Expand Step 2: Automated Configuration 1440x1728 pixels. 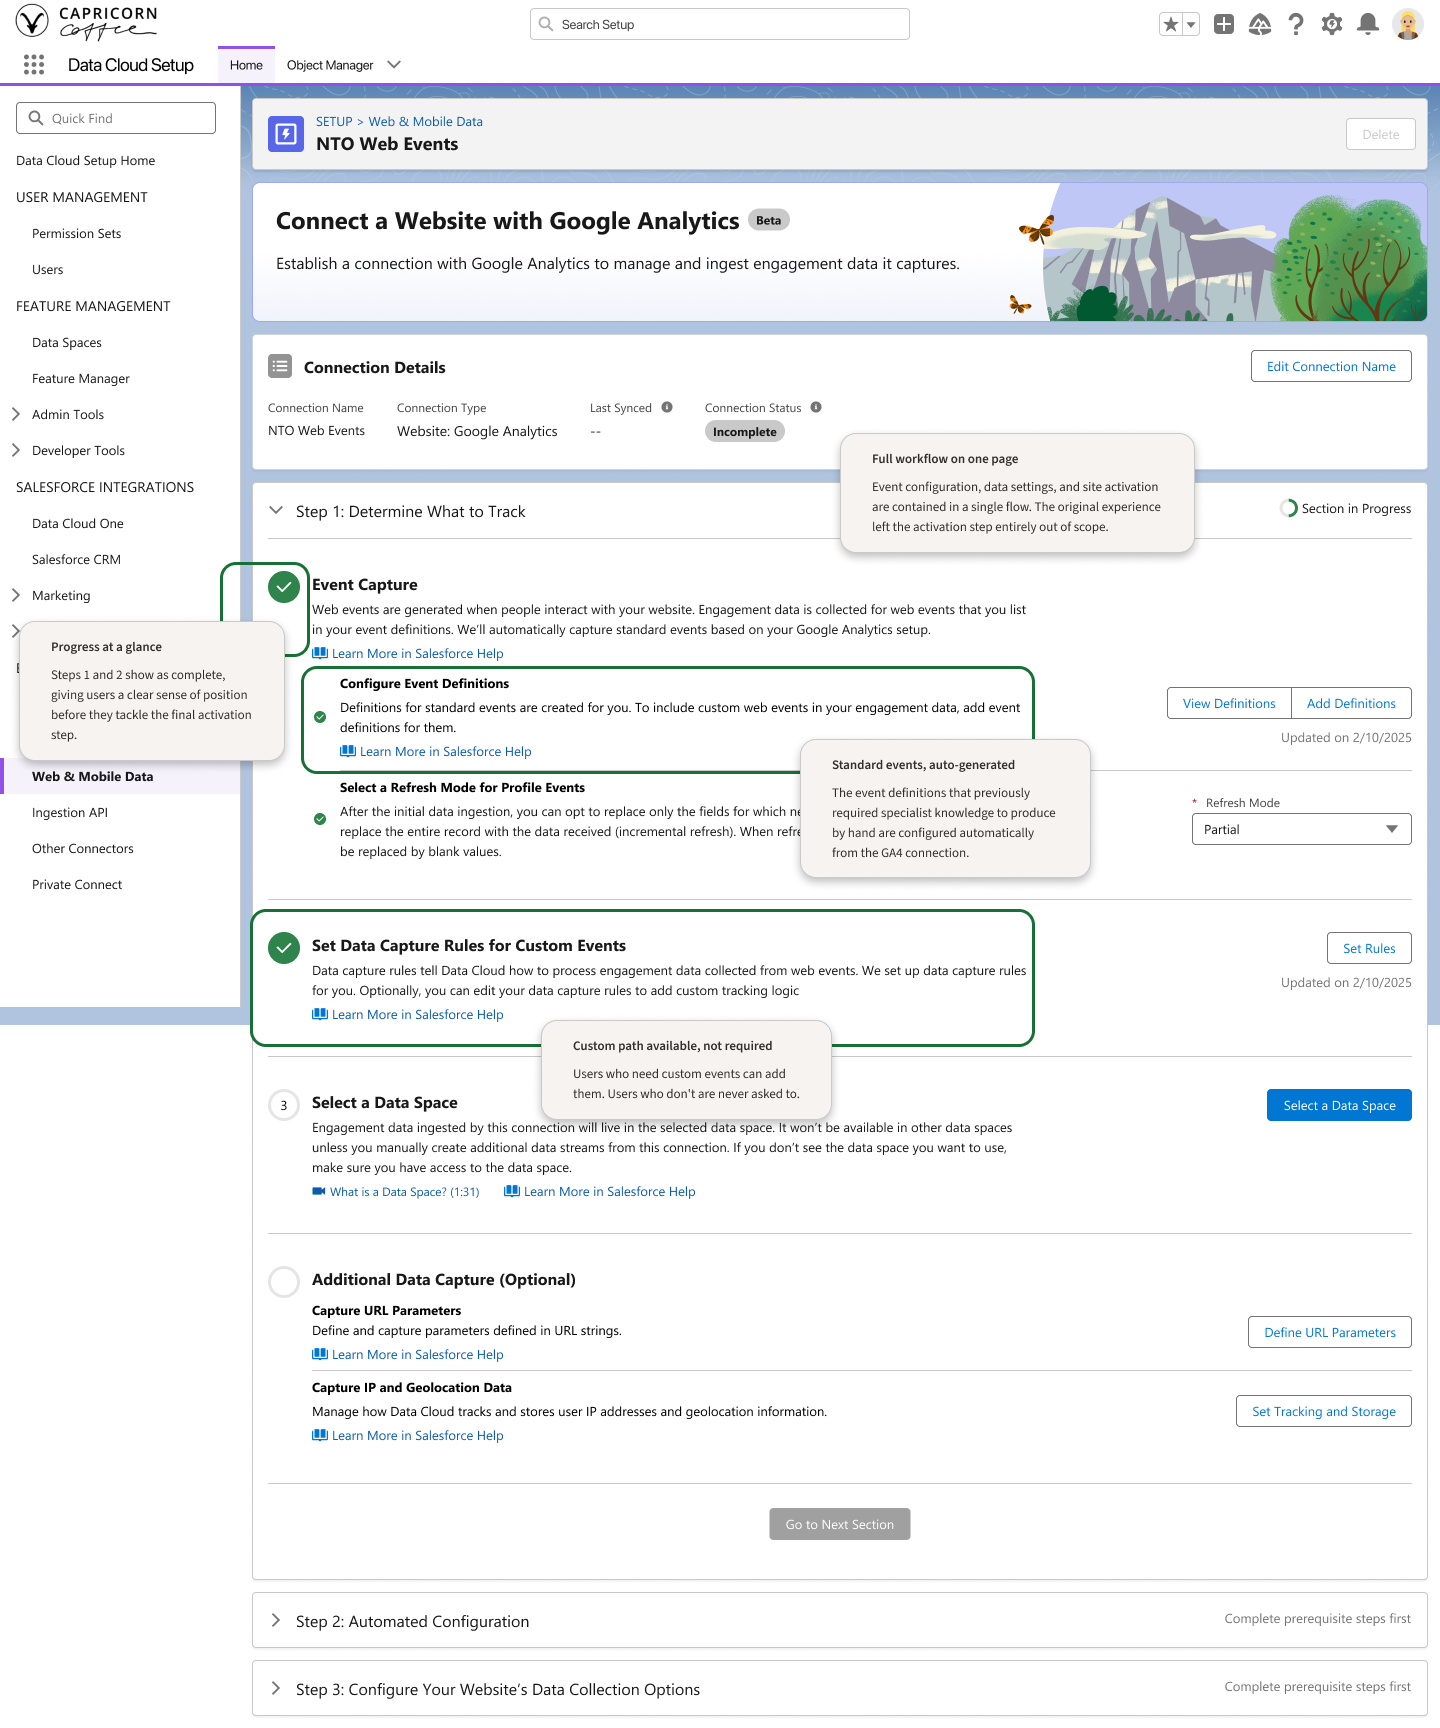point(276,1620)
